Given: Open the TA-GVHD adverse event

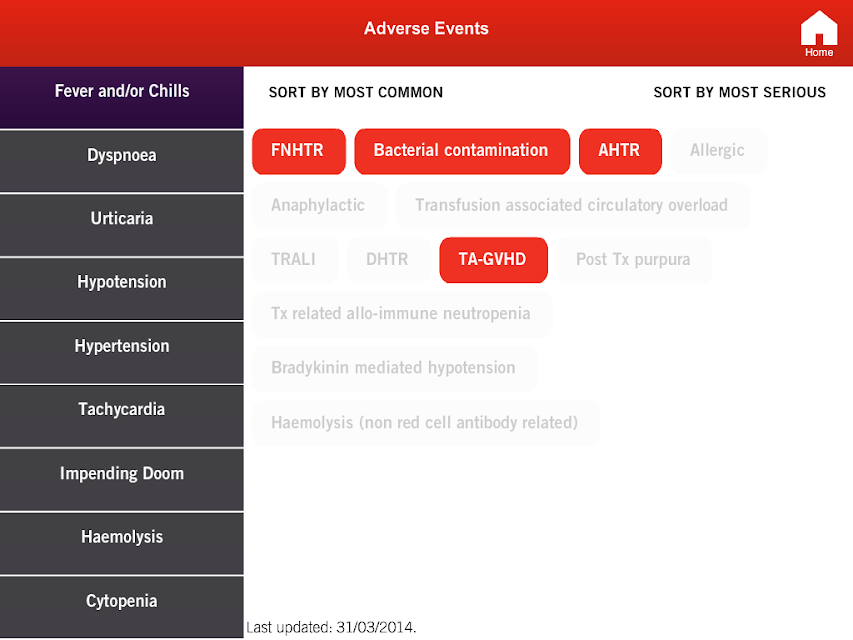Looking at the screenshot, I should (493, 260).
